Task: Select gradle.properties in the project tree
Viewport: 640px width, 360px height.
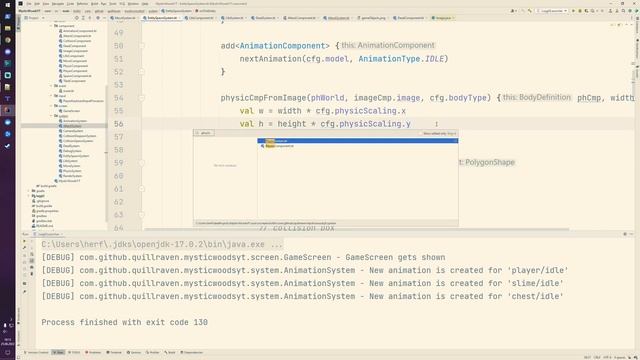Action: pos(46,211)
